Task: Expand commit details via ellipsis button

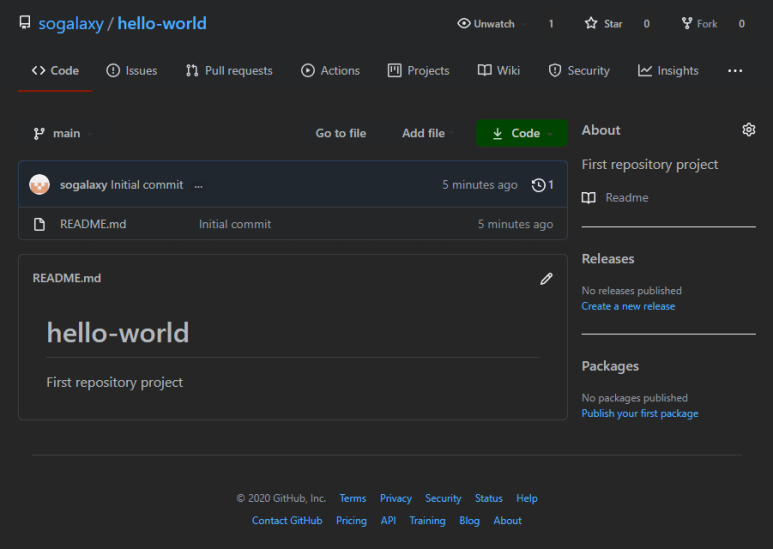Action: pos(199,186)
